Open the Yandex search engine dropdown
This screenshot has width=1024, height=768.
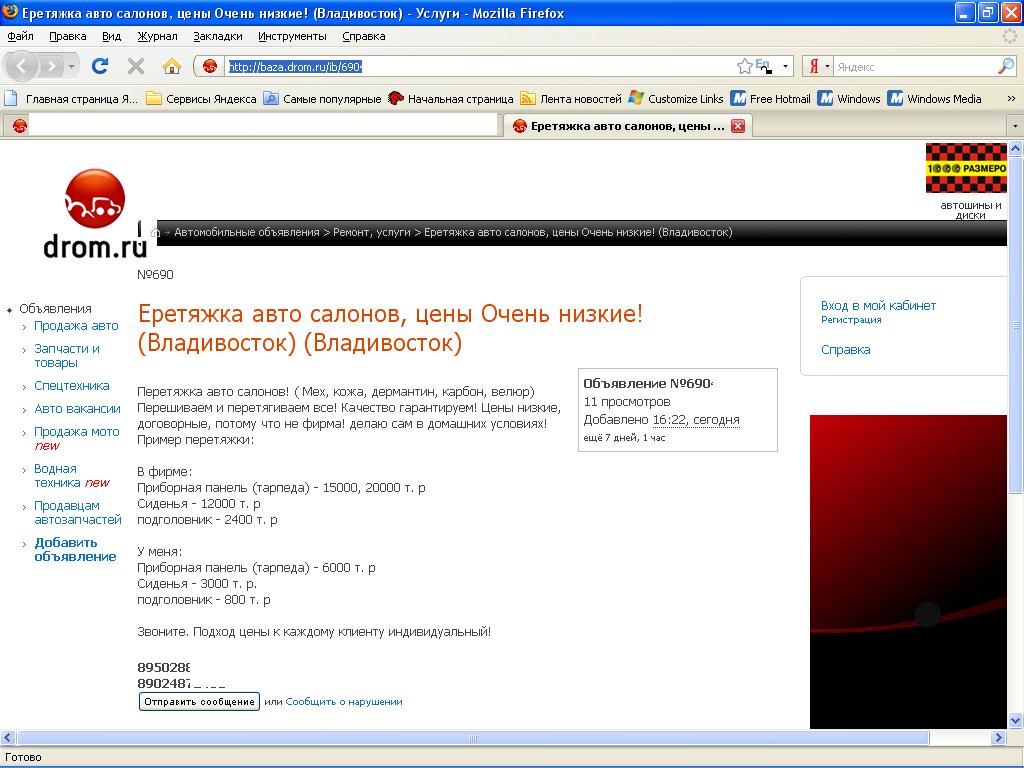pos(819,66)
